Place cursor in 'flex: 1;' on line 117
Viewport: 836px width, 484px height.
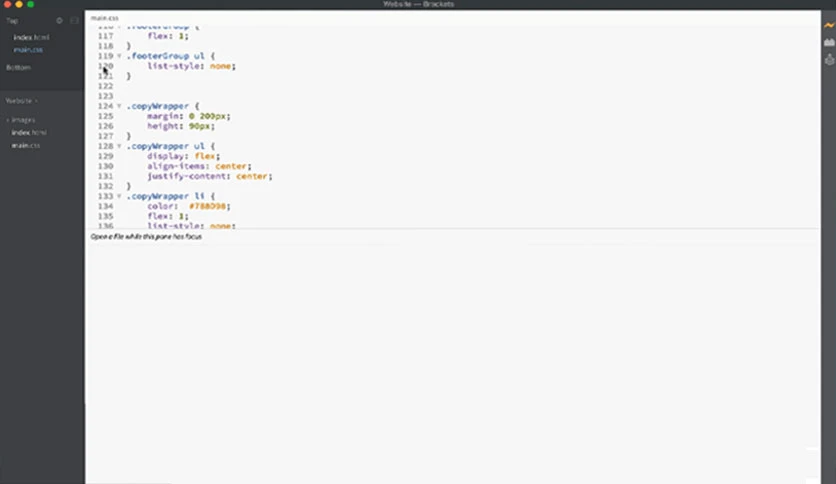tap(168, 36)
